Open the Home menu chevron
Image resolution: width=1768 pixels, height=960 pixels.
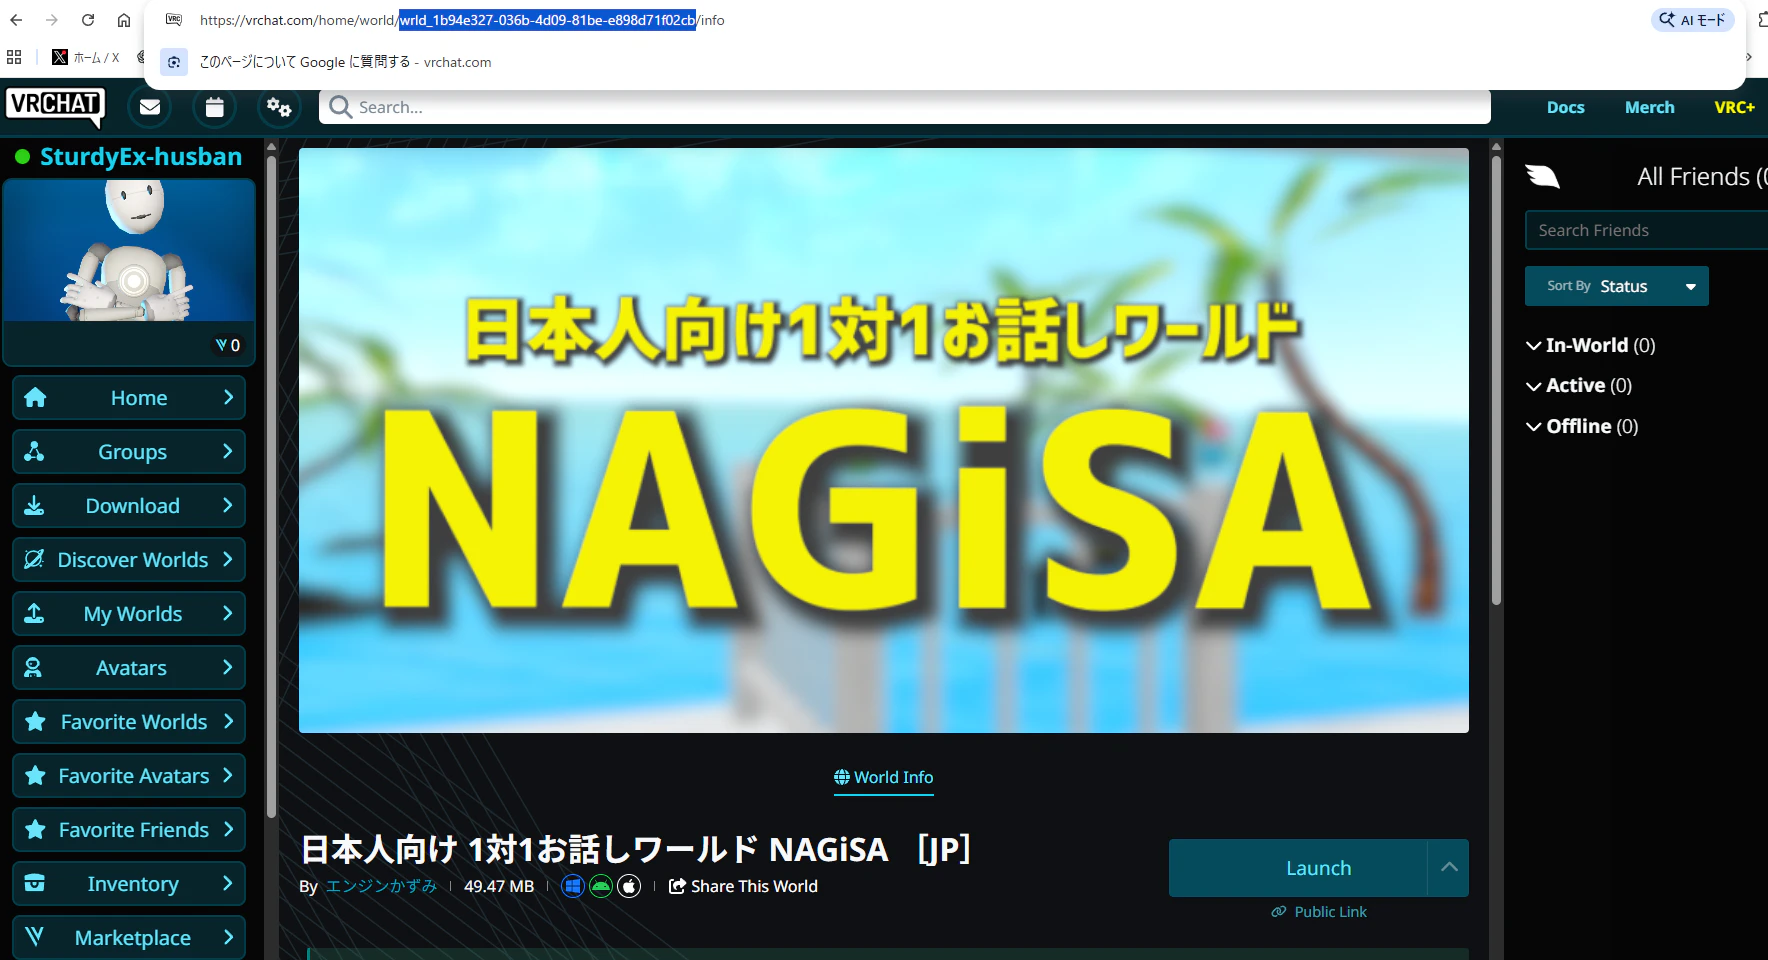[228, 397]
